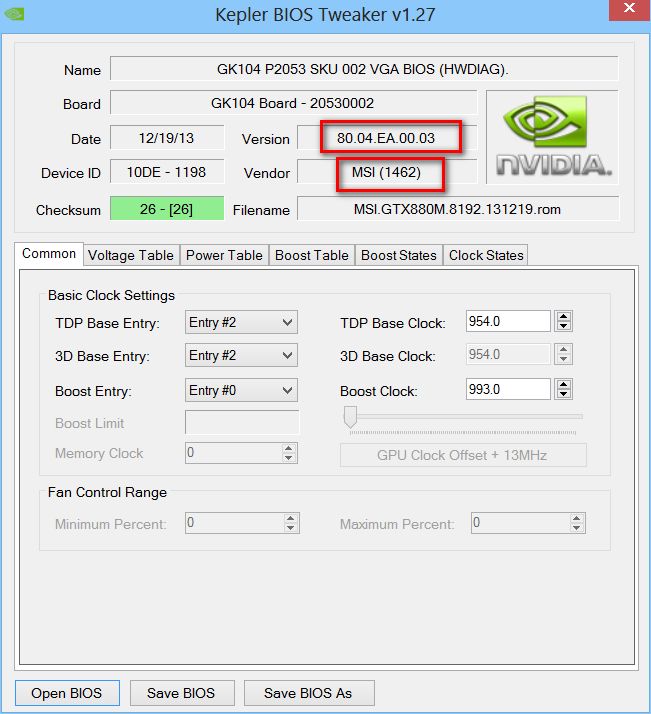Open the TDP Base Entry dropdown

[x=241, y=322]
